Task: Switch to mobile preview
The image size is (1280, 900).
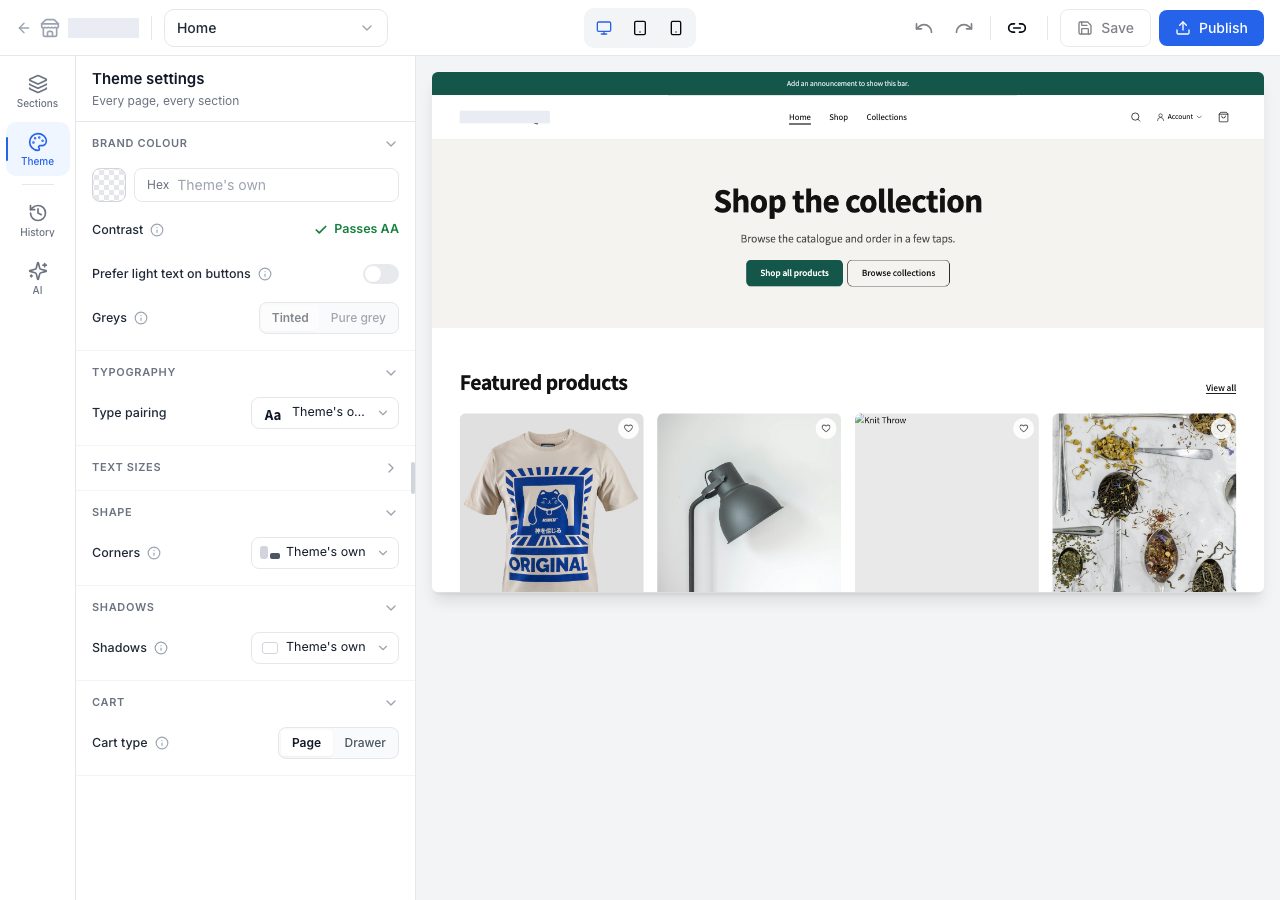Action: point(676,28)
